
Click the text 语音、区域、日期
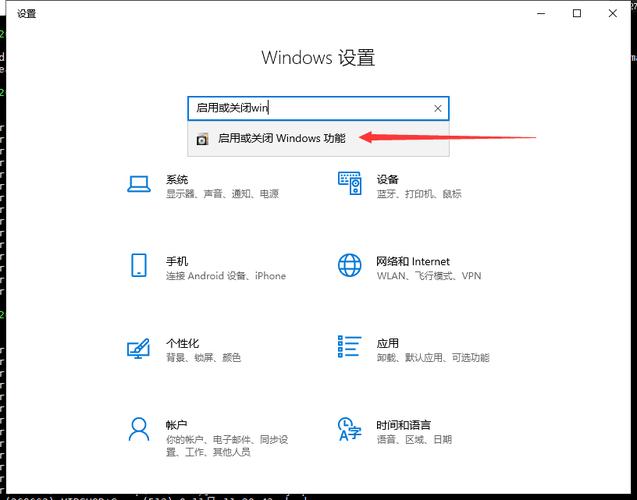[414, 439]
